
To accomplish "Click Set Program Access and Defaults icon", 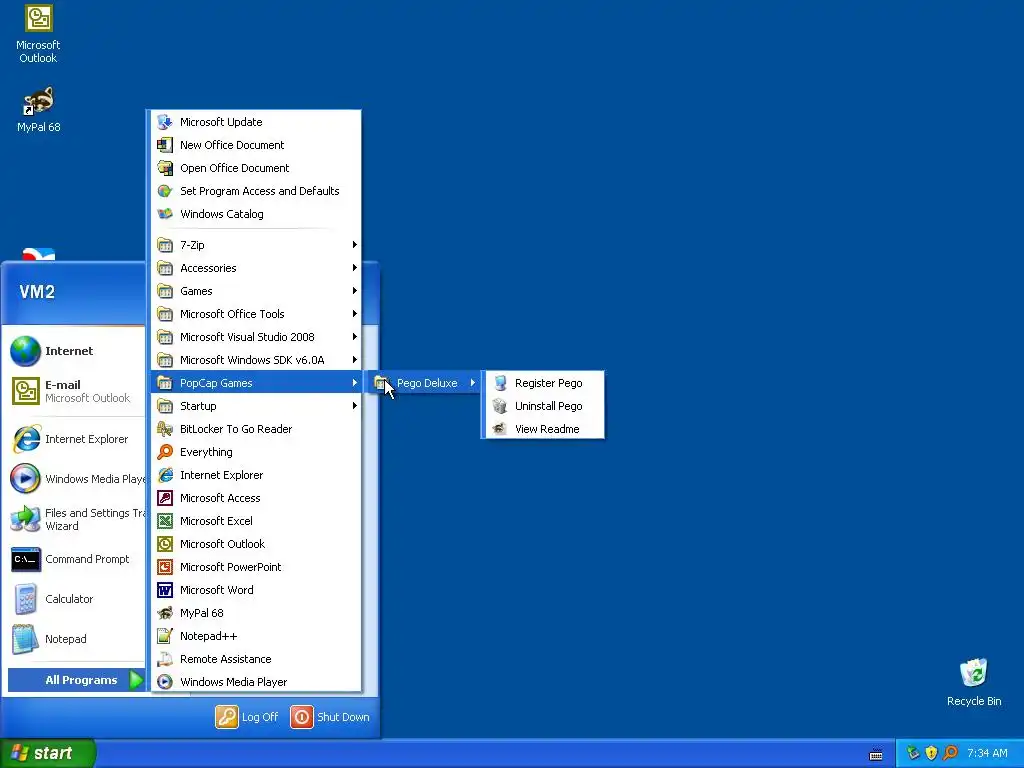I will [x=165, y=191].
